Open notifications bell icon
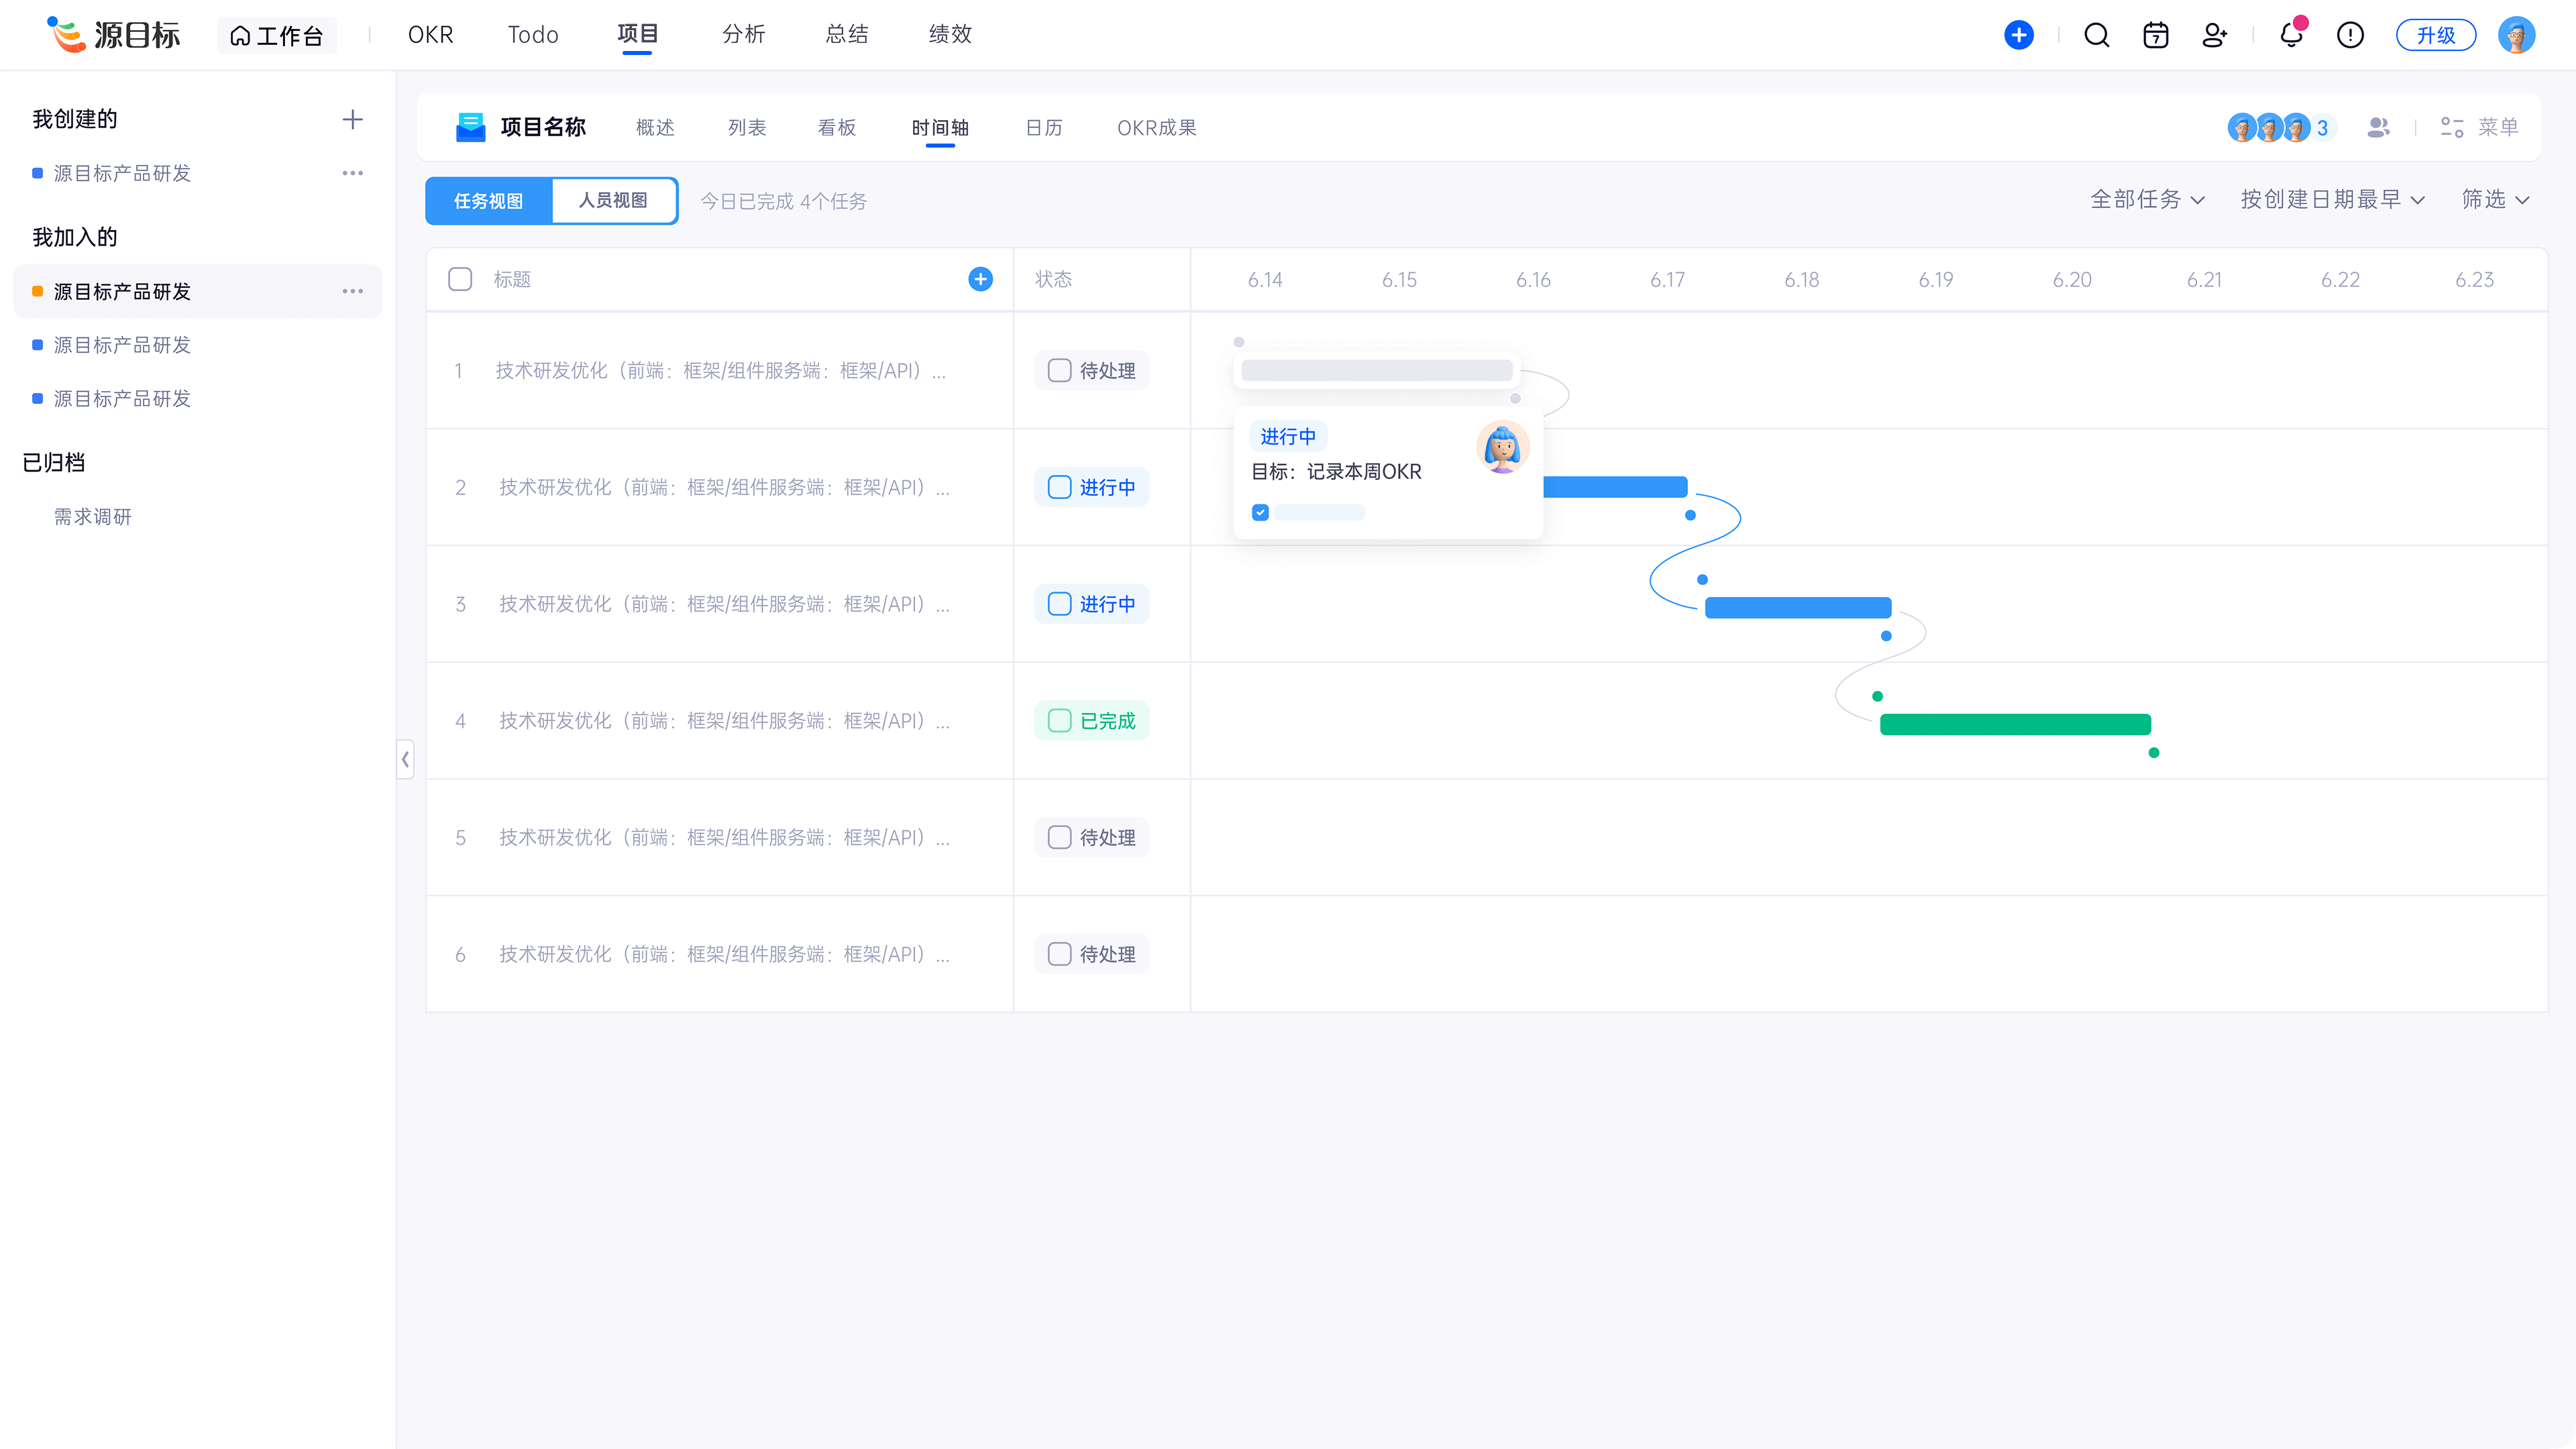Image resolution: width=2576 pixels, height=1449 pixels. (x=2290, y=35)
